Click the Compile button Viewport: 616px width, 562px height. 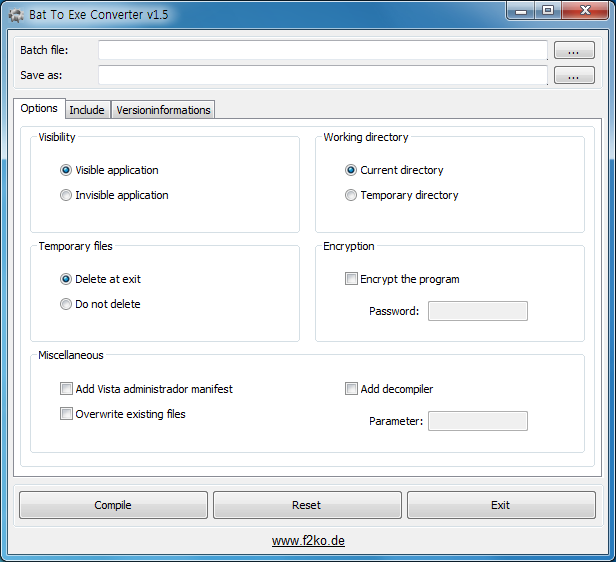(x=113, y=505)
